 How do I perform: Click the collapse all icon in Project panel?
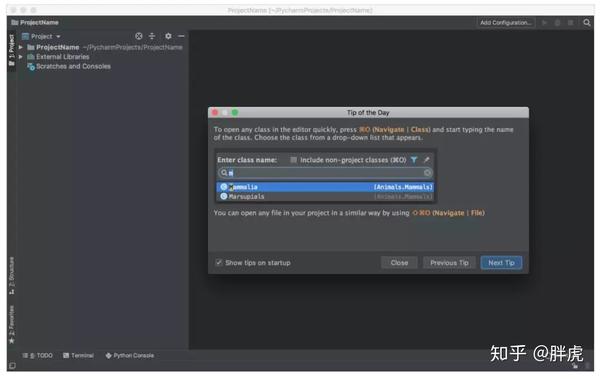[152, 36]
